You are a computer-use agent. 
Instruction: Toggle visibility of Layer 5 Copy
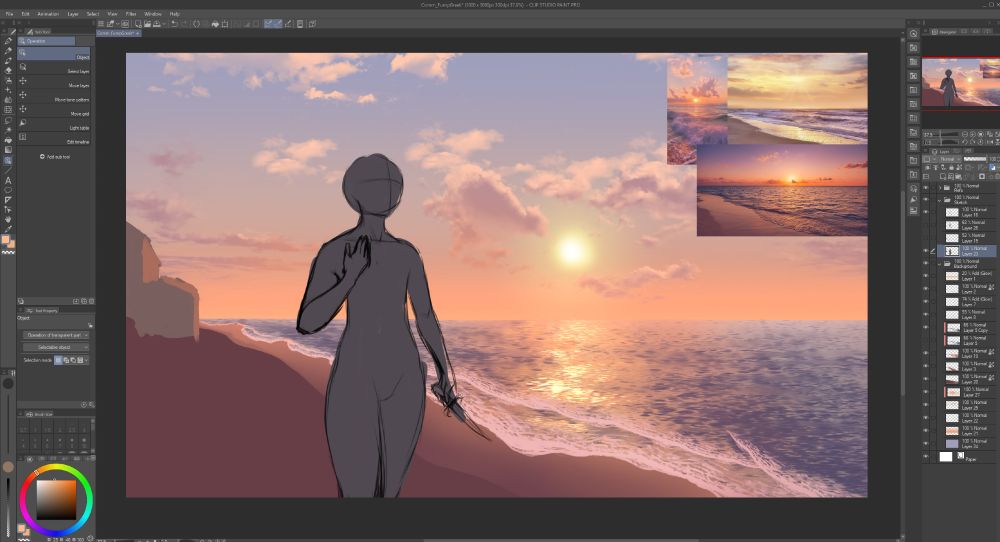pyautogui.click(x=926, y=327)
